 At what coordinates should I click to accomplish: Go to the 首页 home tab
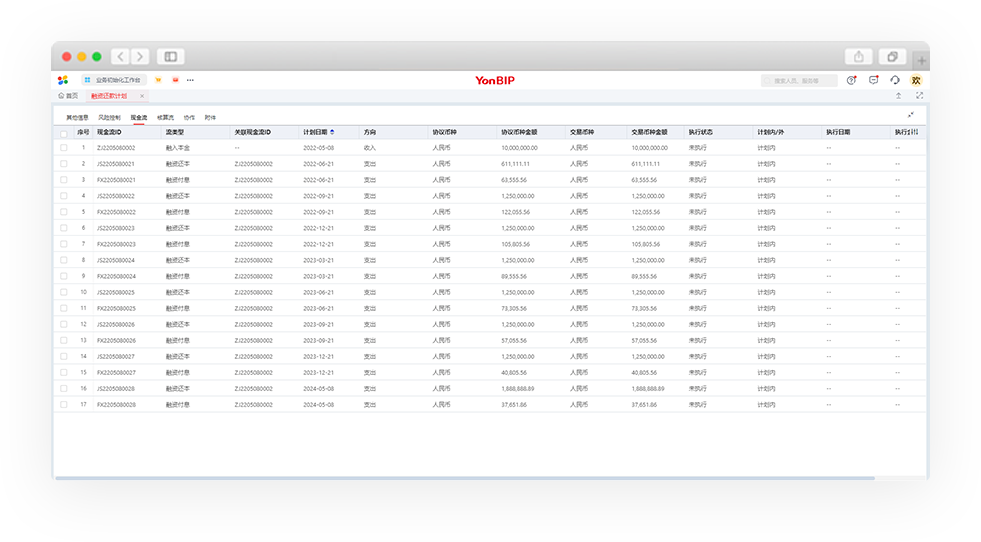[68, 96]
